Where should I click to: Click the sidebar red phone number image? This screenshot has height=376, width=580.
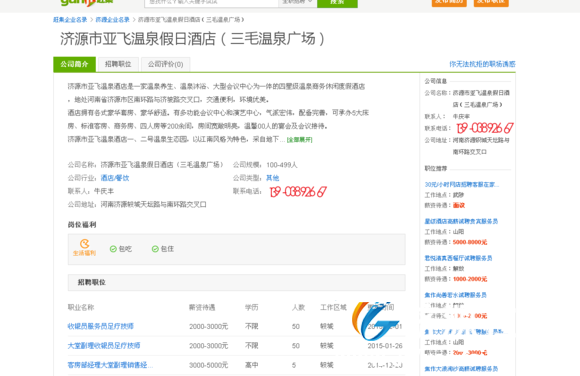[x=485, y=128]
